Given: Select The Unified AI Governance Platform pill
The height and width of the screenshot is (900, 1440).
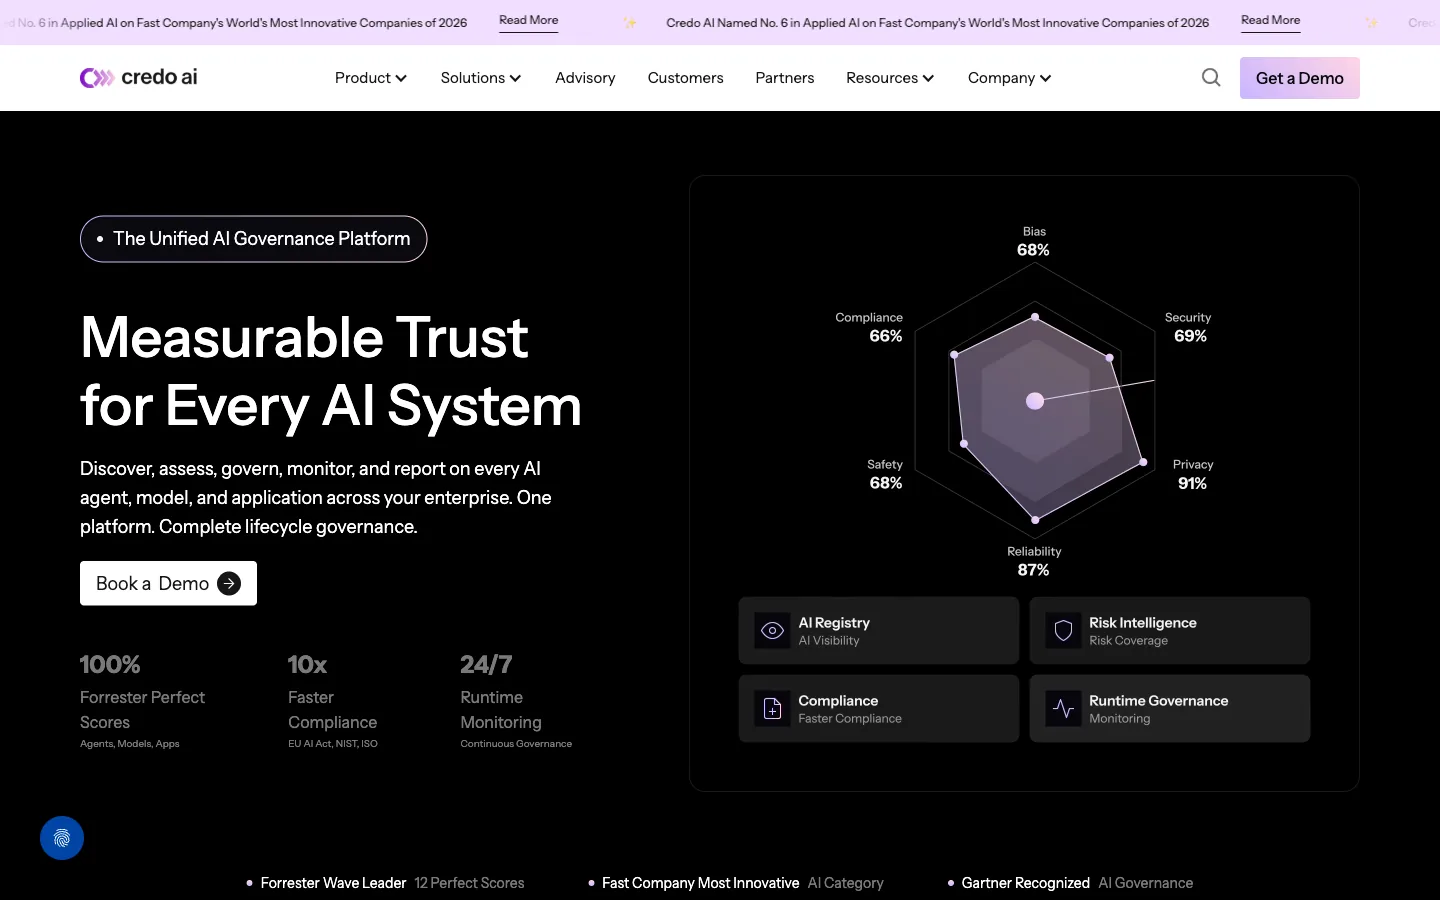Looking at the screenshot, I should point(253,239).
